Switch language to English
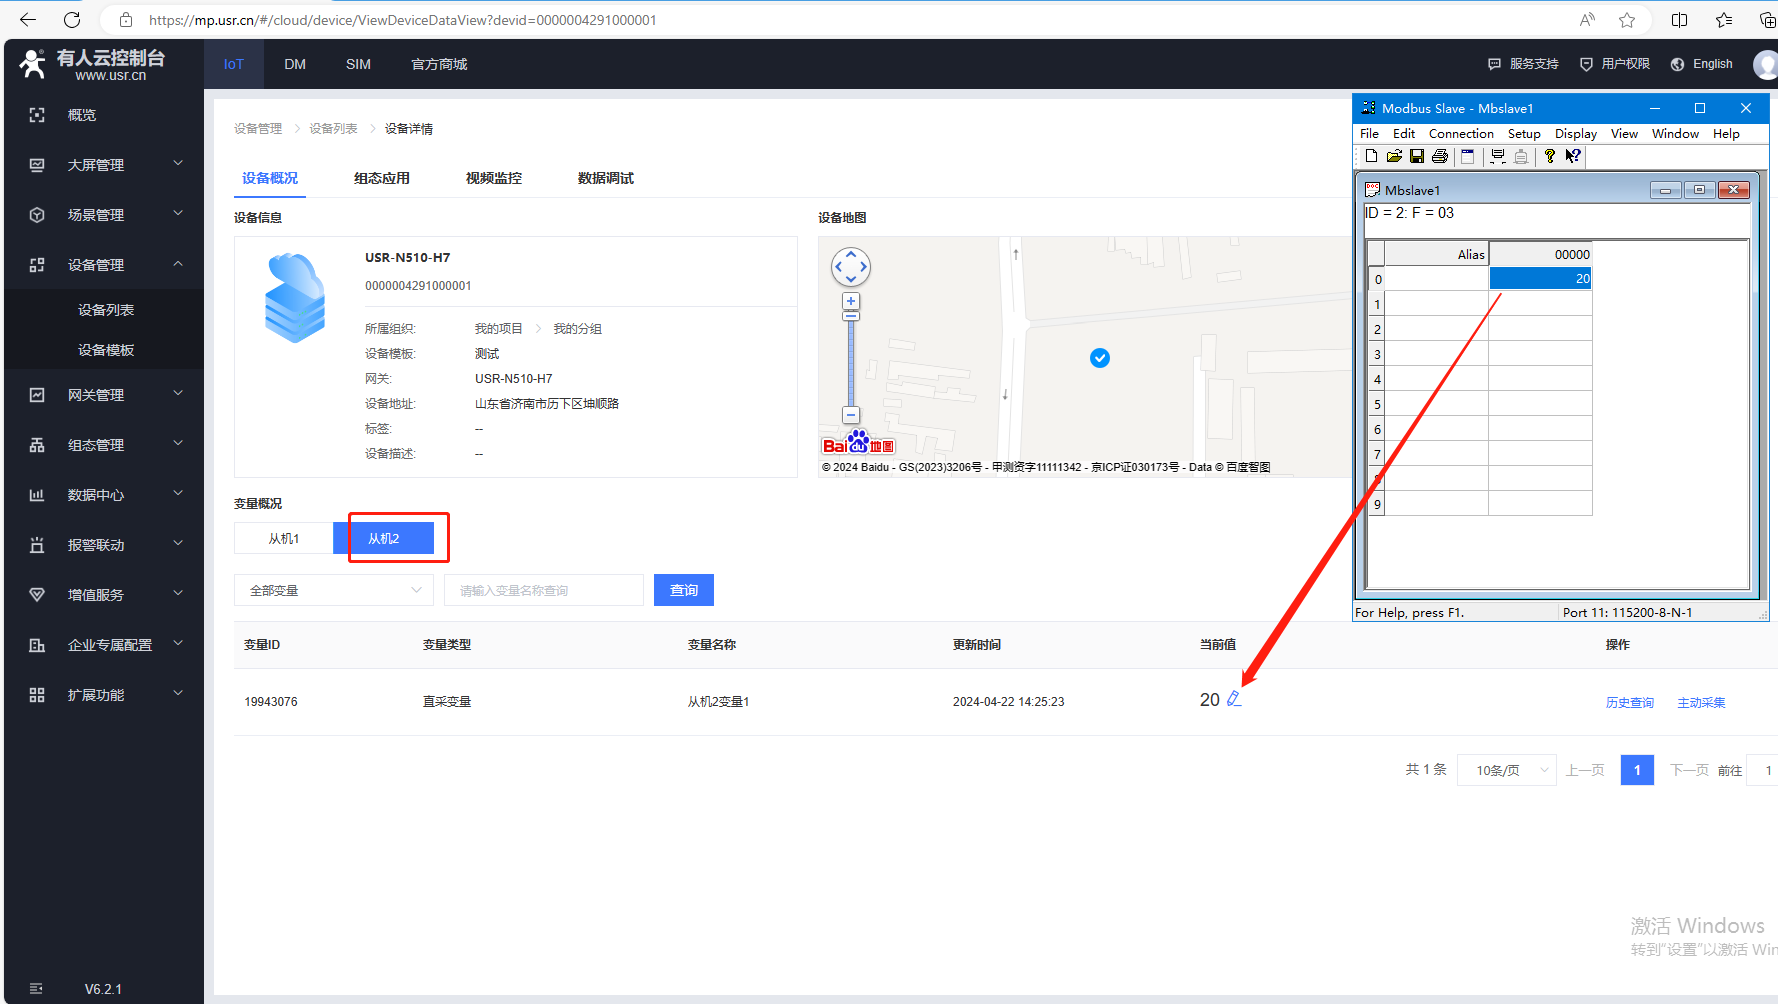Viewport: 1778px width, 1004px height. tap(1702, 64)
